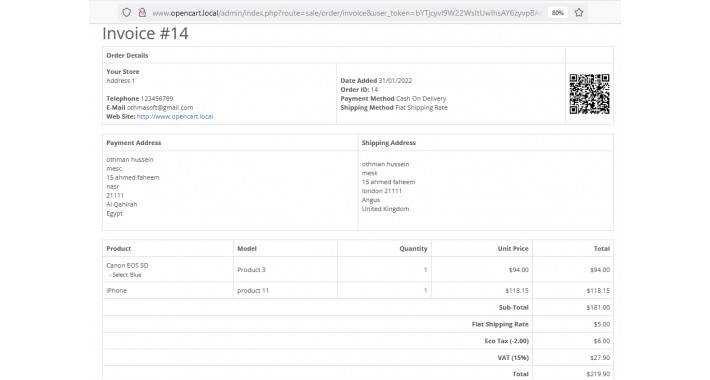The image size is (710, 380).
Task: Click london 21111 in shipping address
Action: (x=382, y=191)
